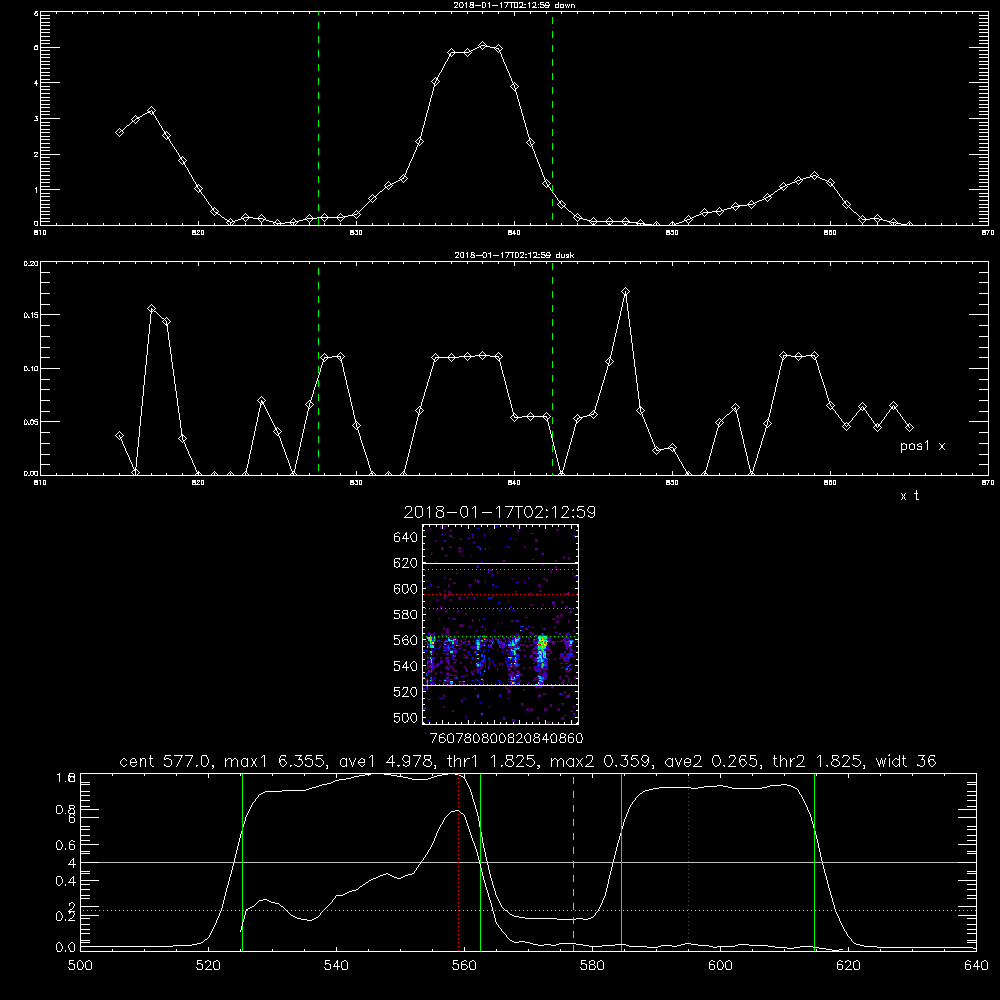Click the '640' x-axis label of the bottom plot

point(976,965)
